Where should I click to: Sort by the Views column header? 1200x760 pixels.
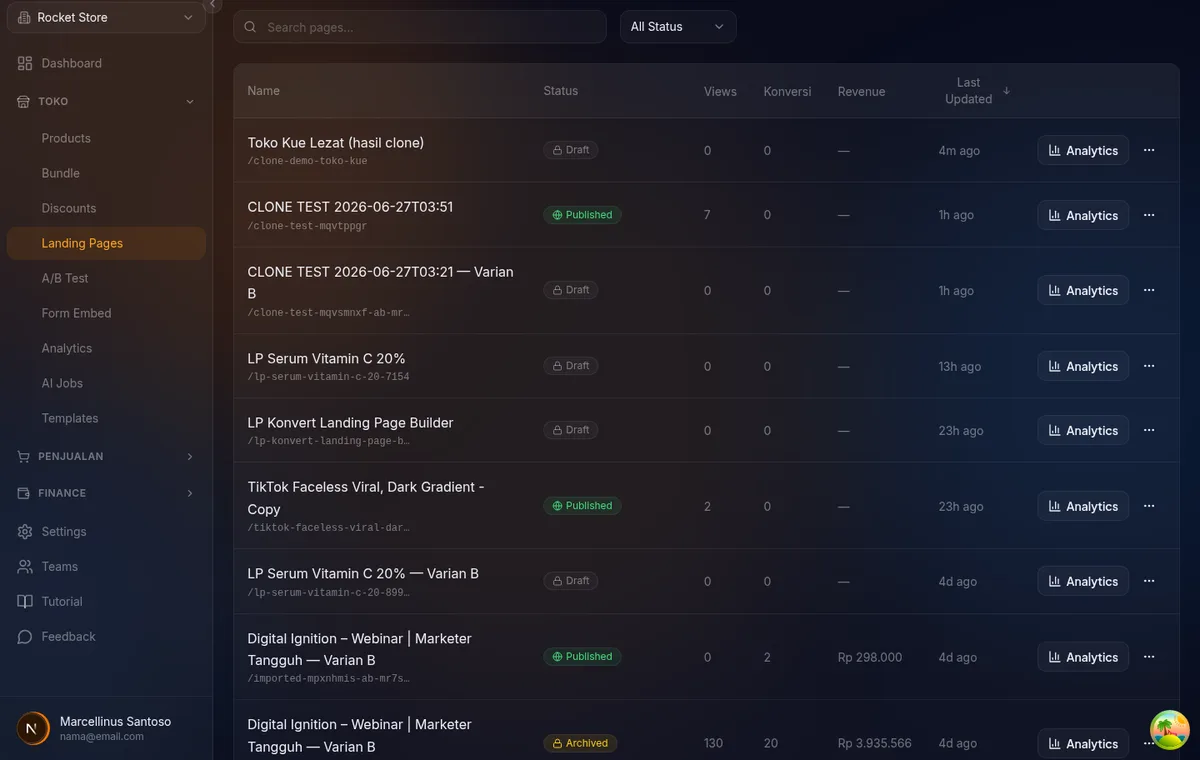(720, 91)
